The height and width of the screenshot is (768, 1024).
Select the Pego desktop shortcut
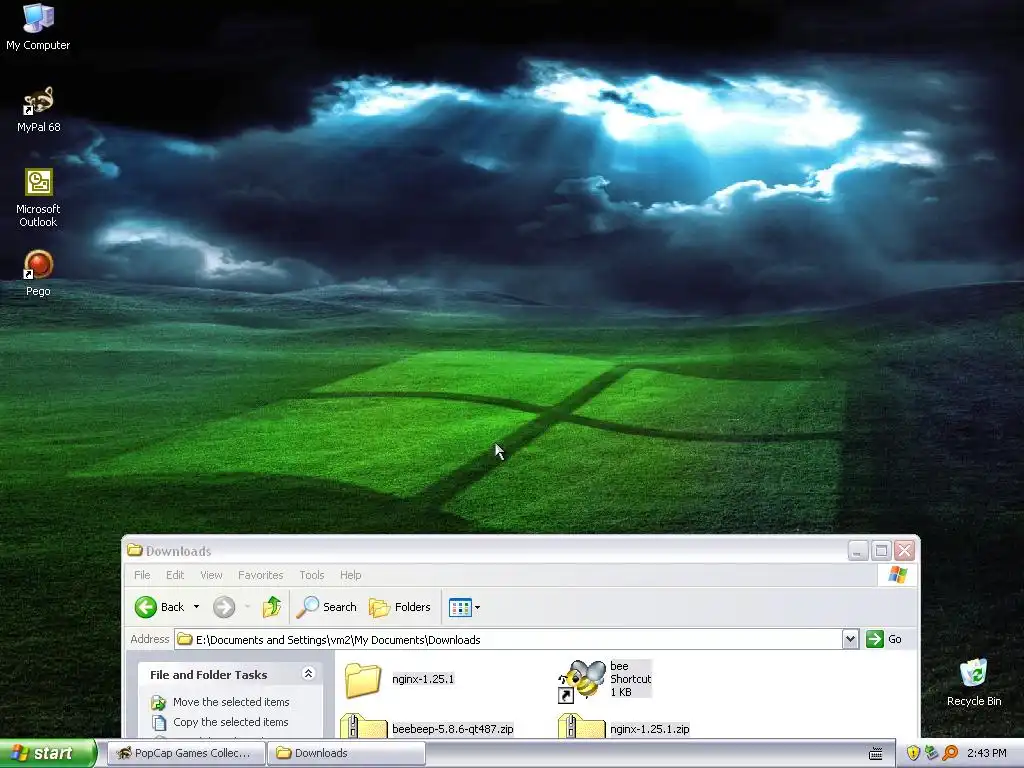pos(38,273)
